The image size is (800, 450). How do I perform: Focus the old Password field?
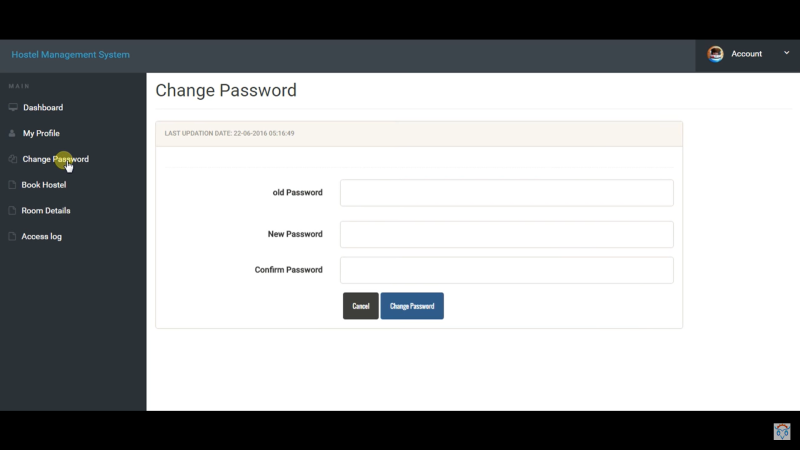tap(507, 193)
